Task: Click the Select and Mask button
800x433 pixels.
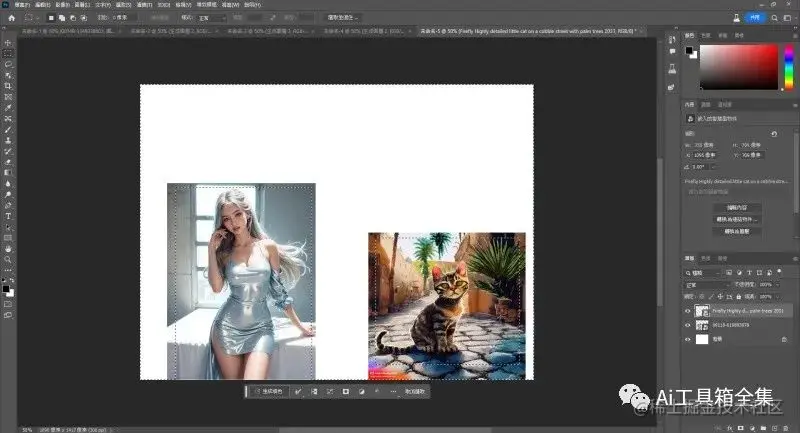Action: tap(342, 18)
